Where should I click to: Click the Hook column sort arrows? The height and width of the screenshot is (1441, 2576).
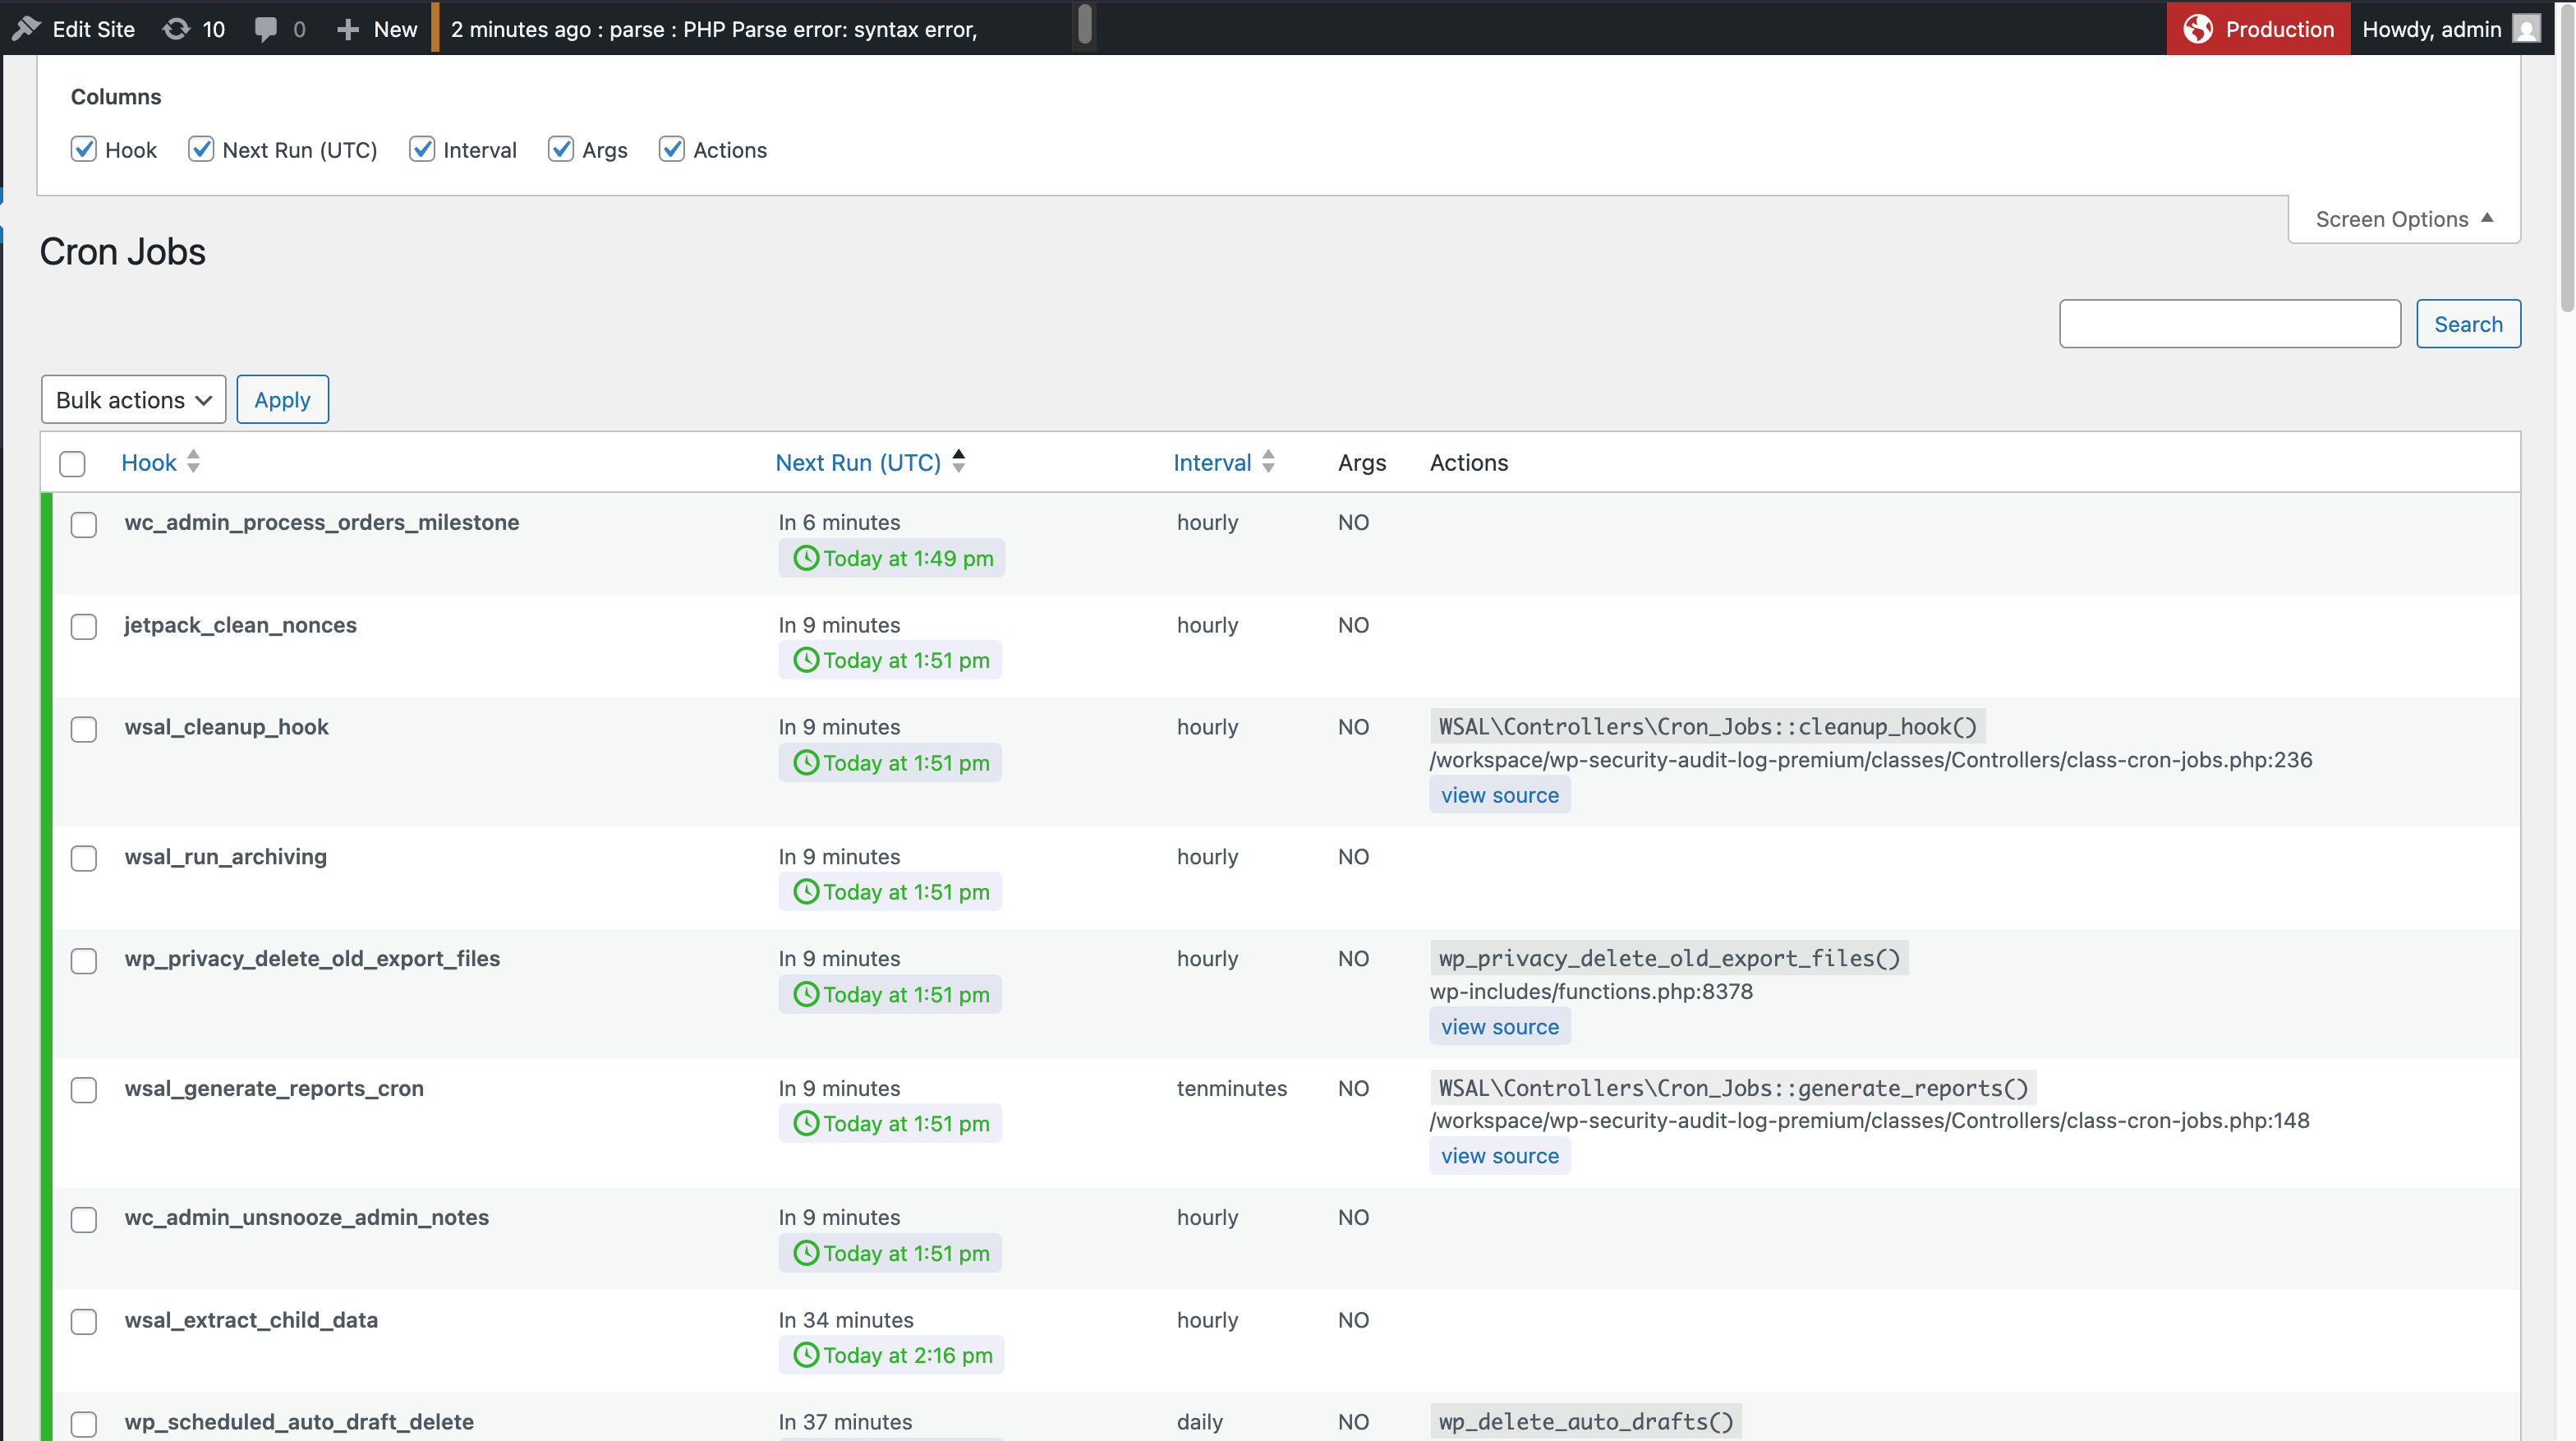pos(194,462)
